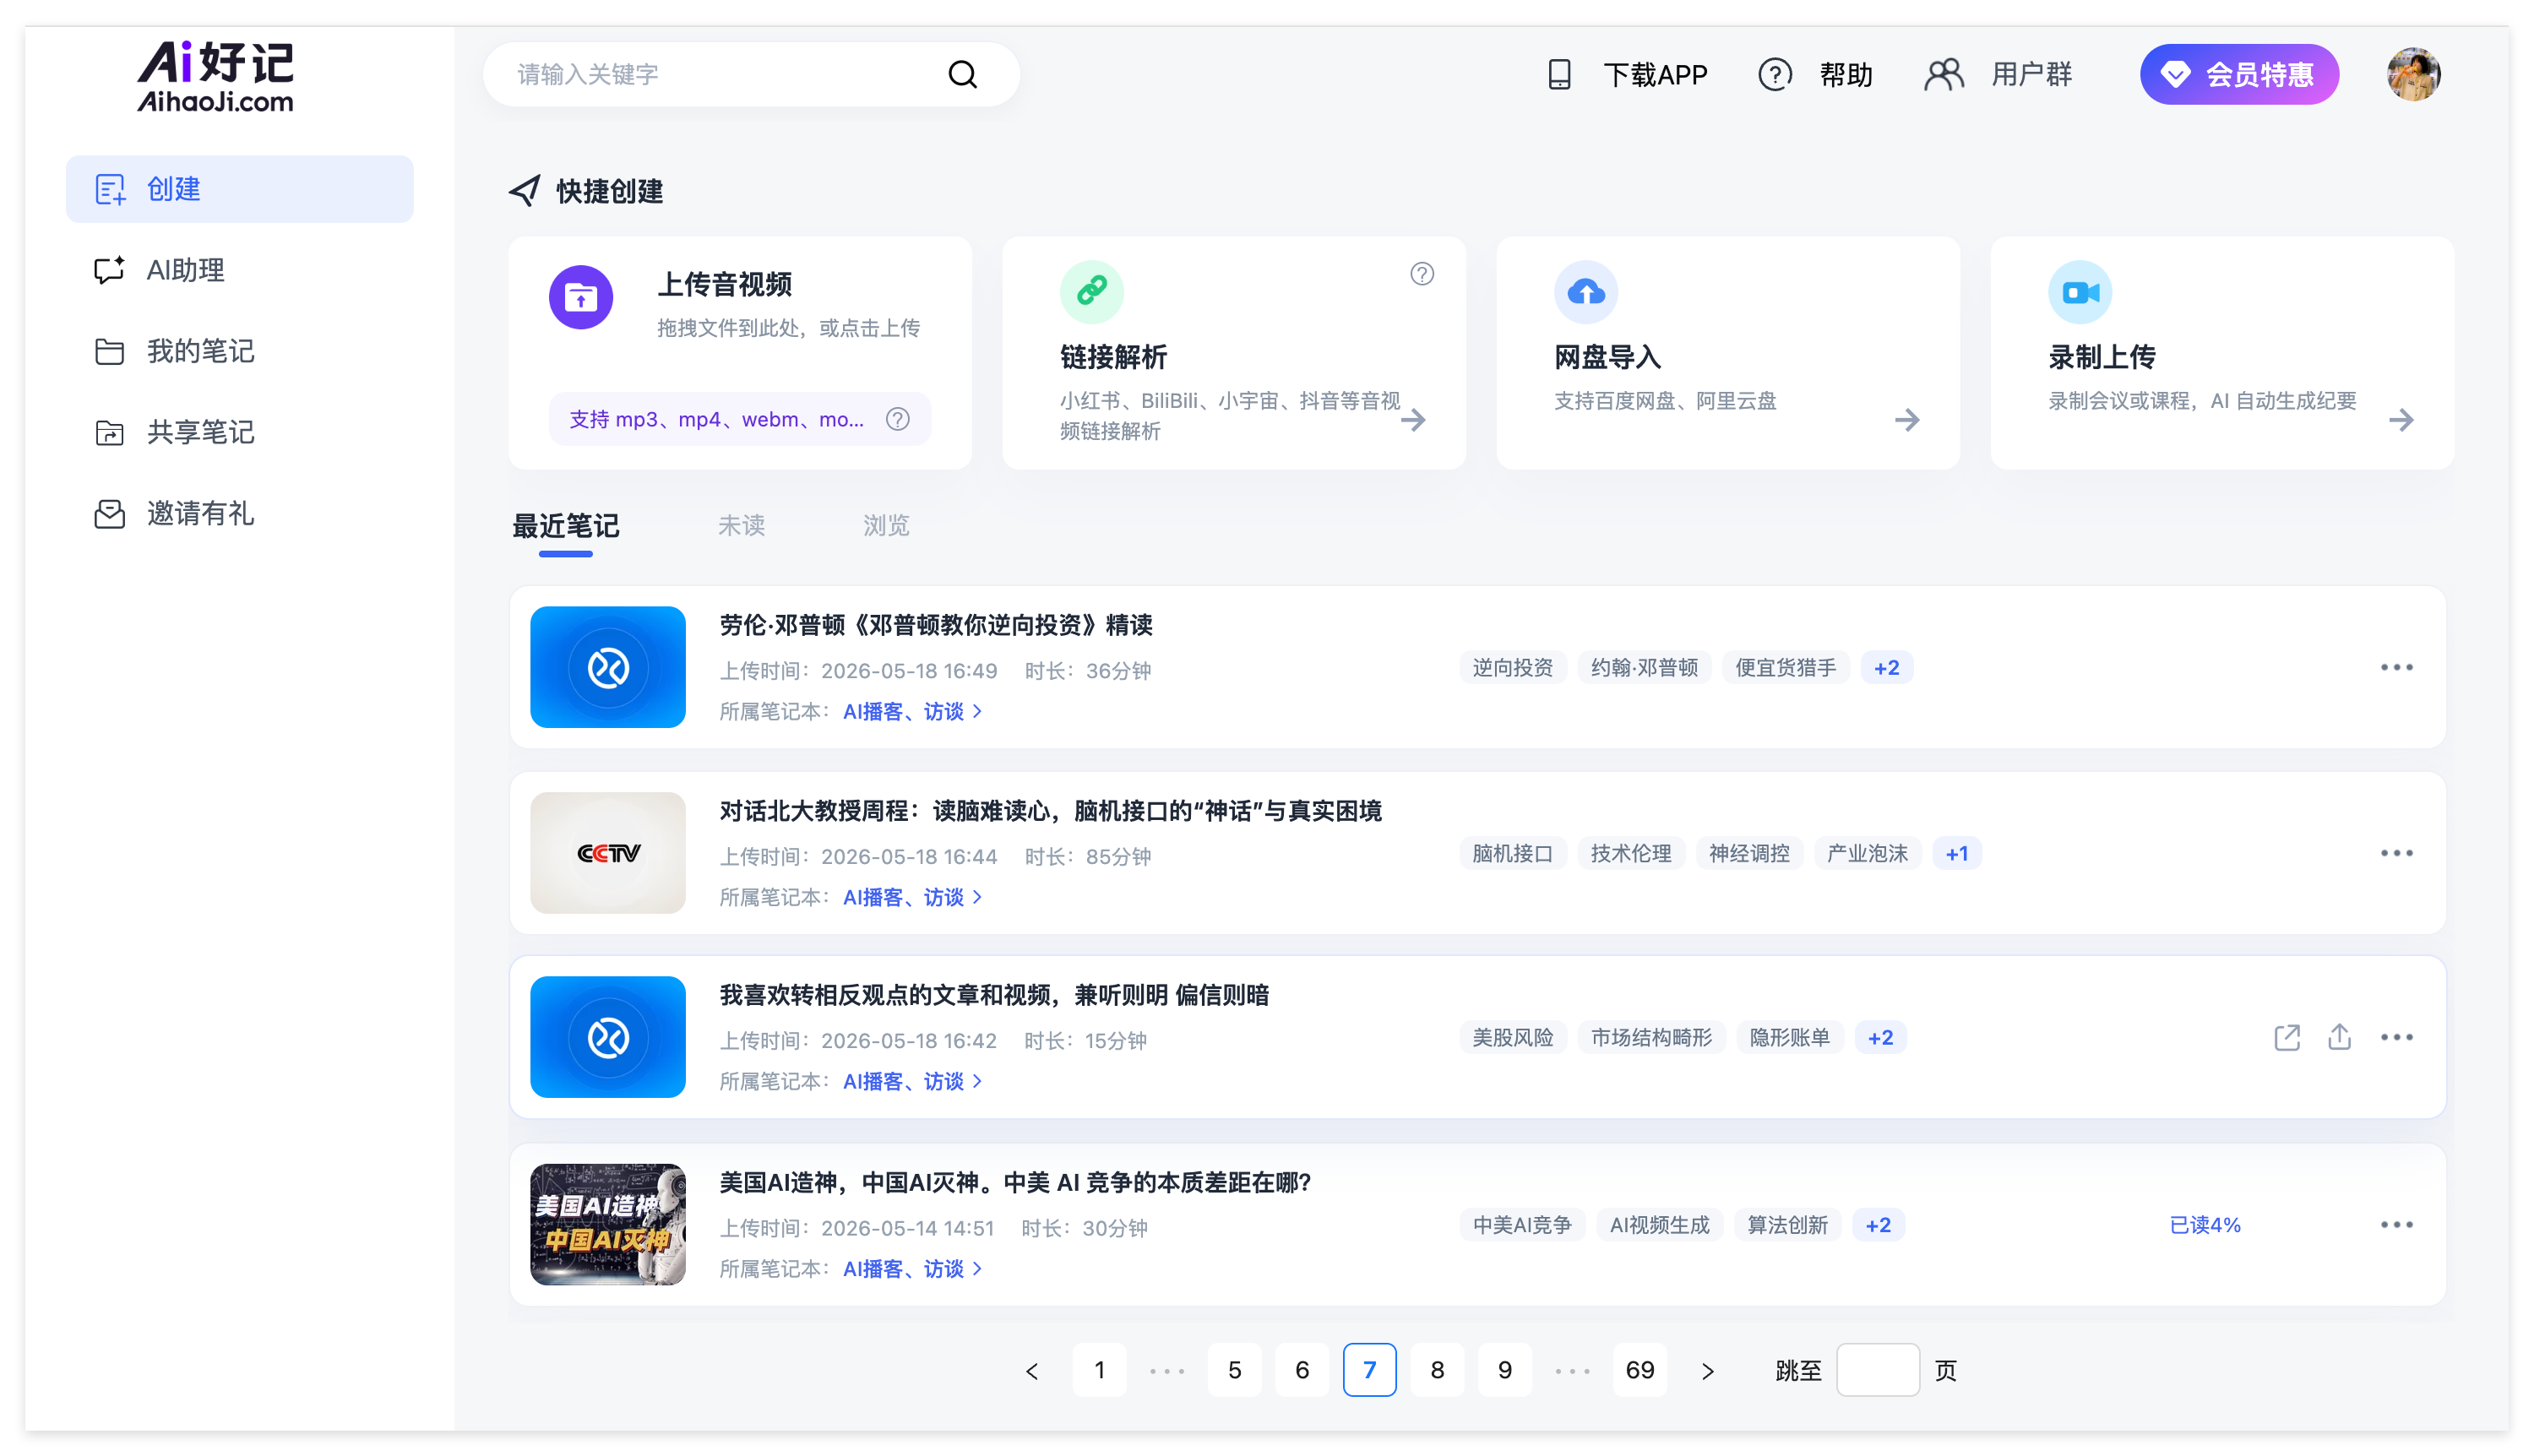Go to page 8
The height and width of the screenshot is (1456, 2534).
tap(1436, 1370)
